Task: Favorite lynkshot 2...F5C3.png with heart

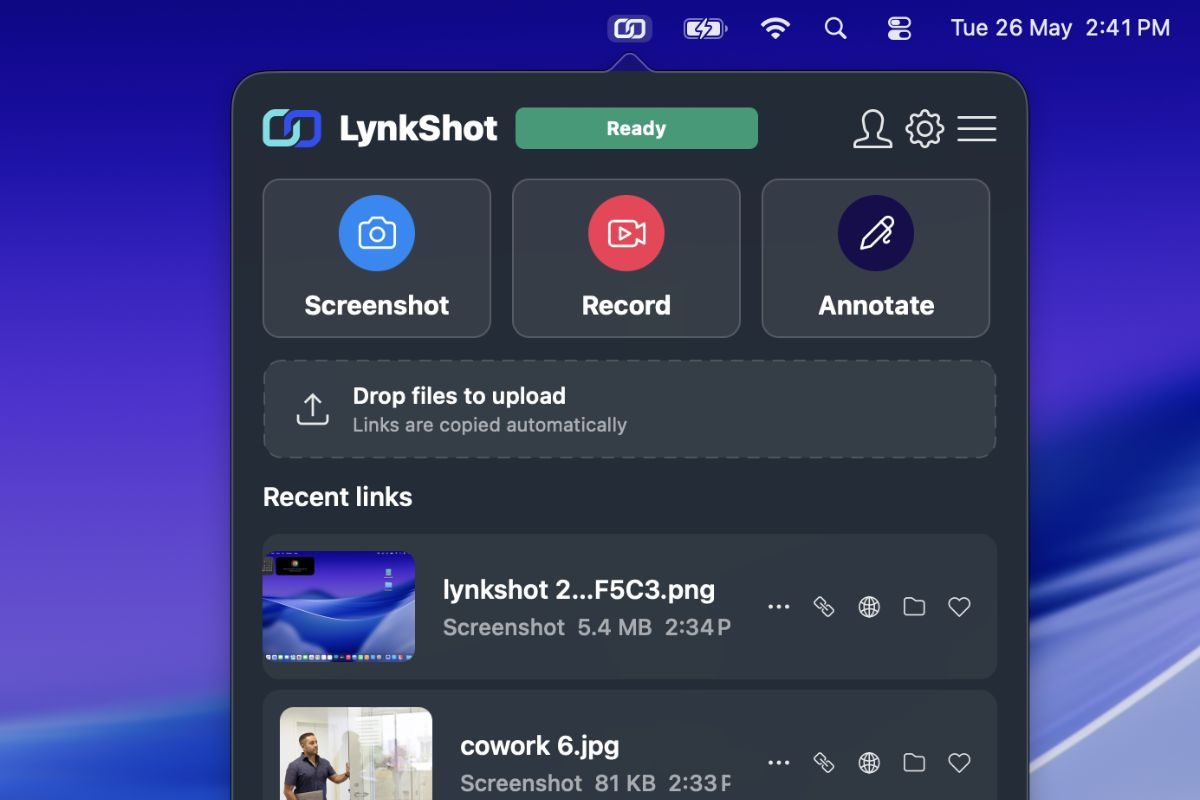Action: pyautogui.click(x=959, y=607)
